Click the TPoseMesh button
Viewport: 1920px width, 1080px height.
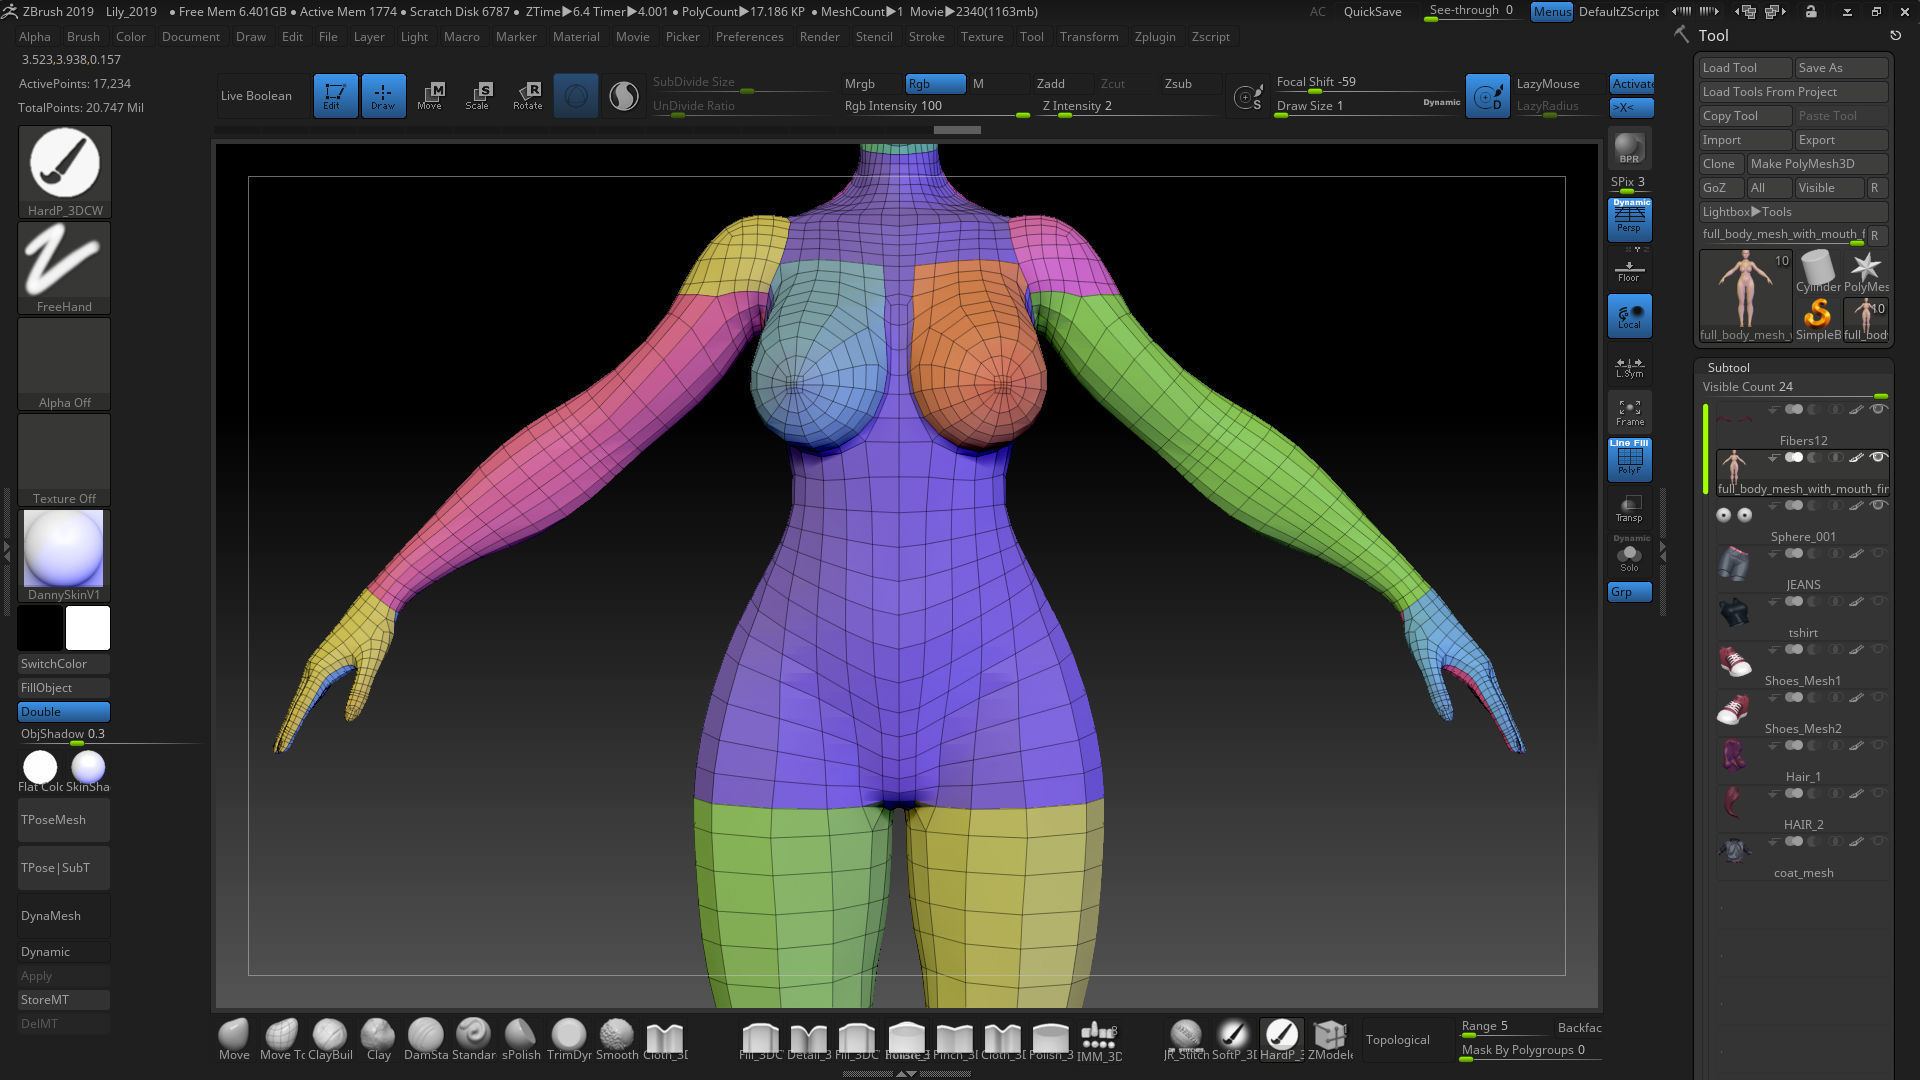[64, 820]
